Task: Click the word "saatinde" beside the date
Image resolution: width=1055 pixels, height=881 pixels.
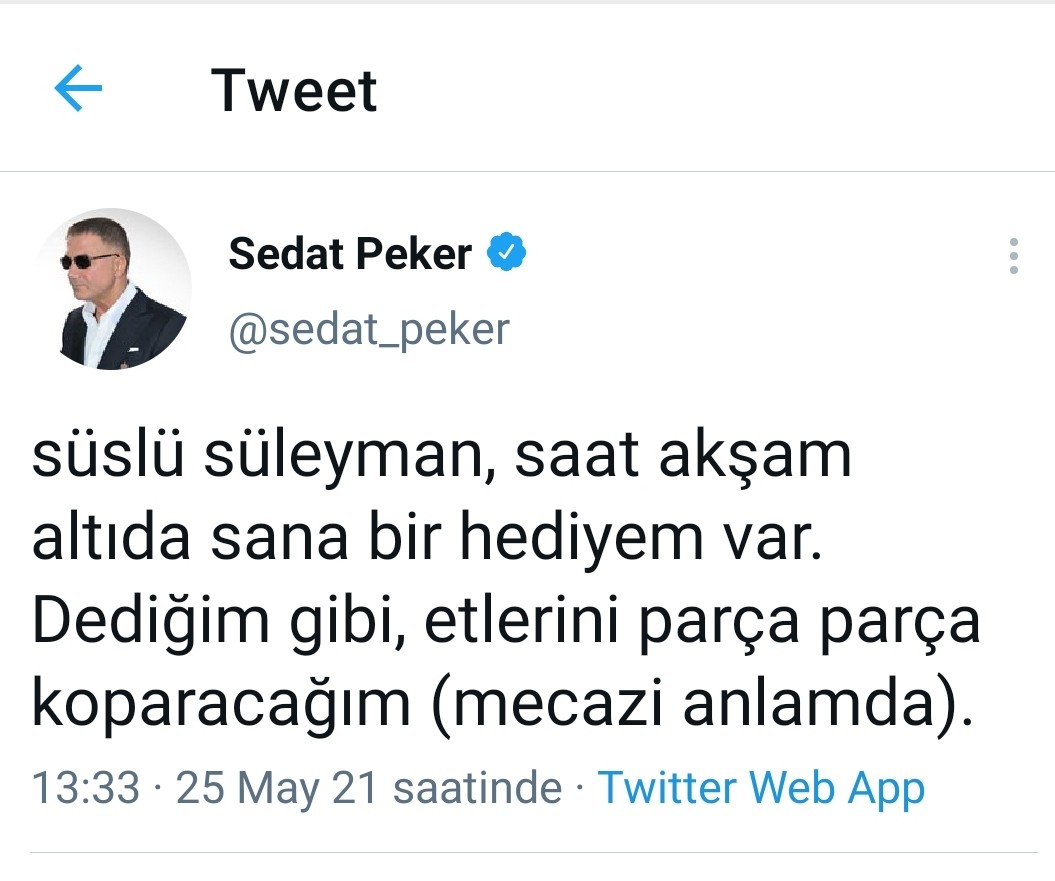Action: point(478,787)
